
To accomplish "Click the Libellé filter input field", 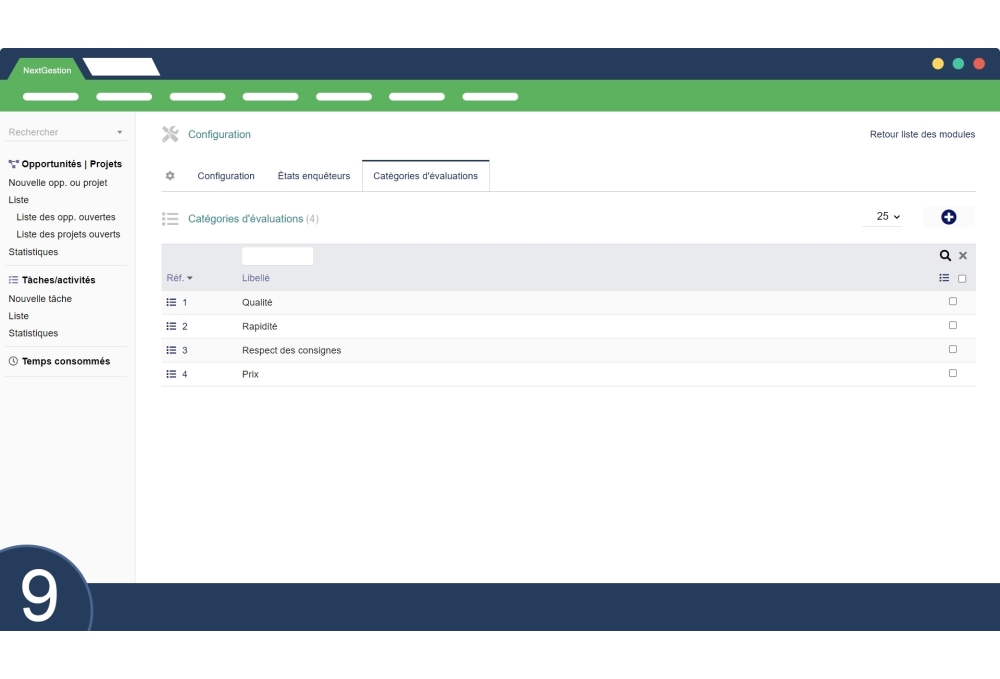I will [277, 256].
